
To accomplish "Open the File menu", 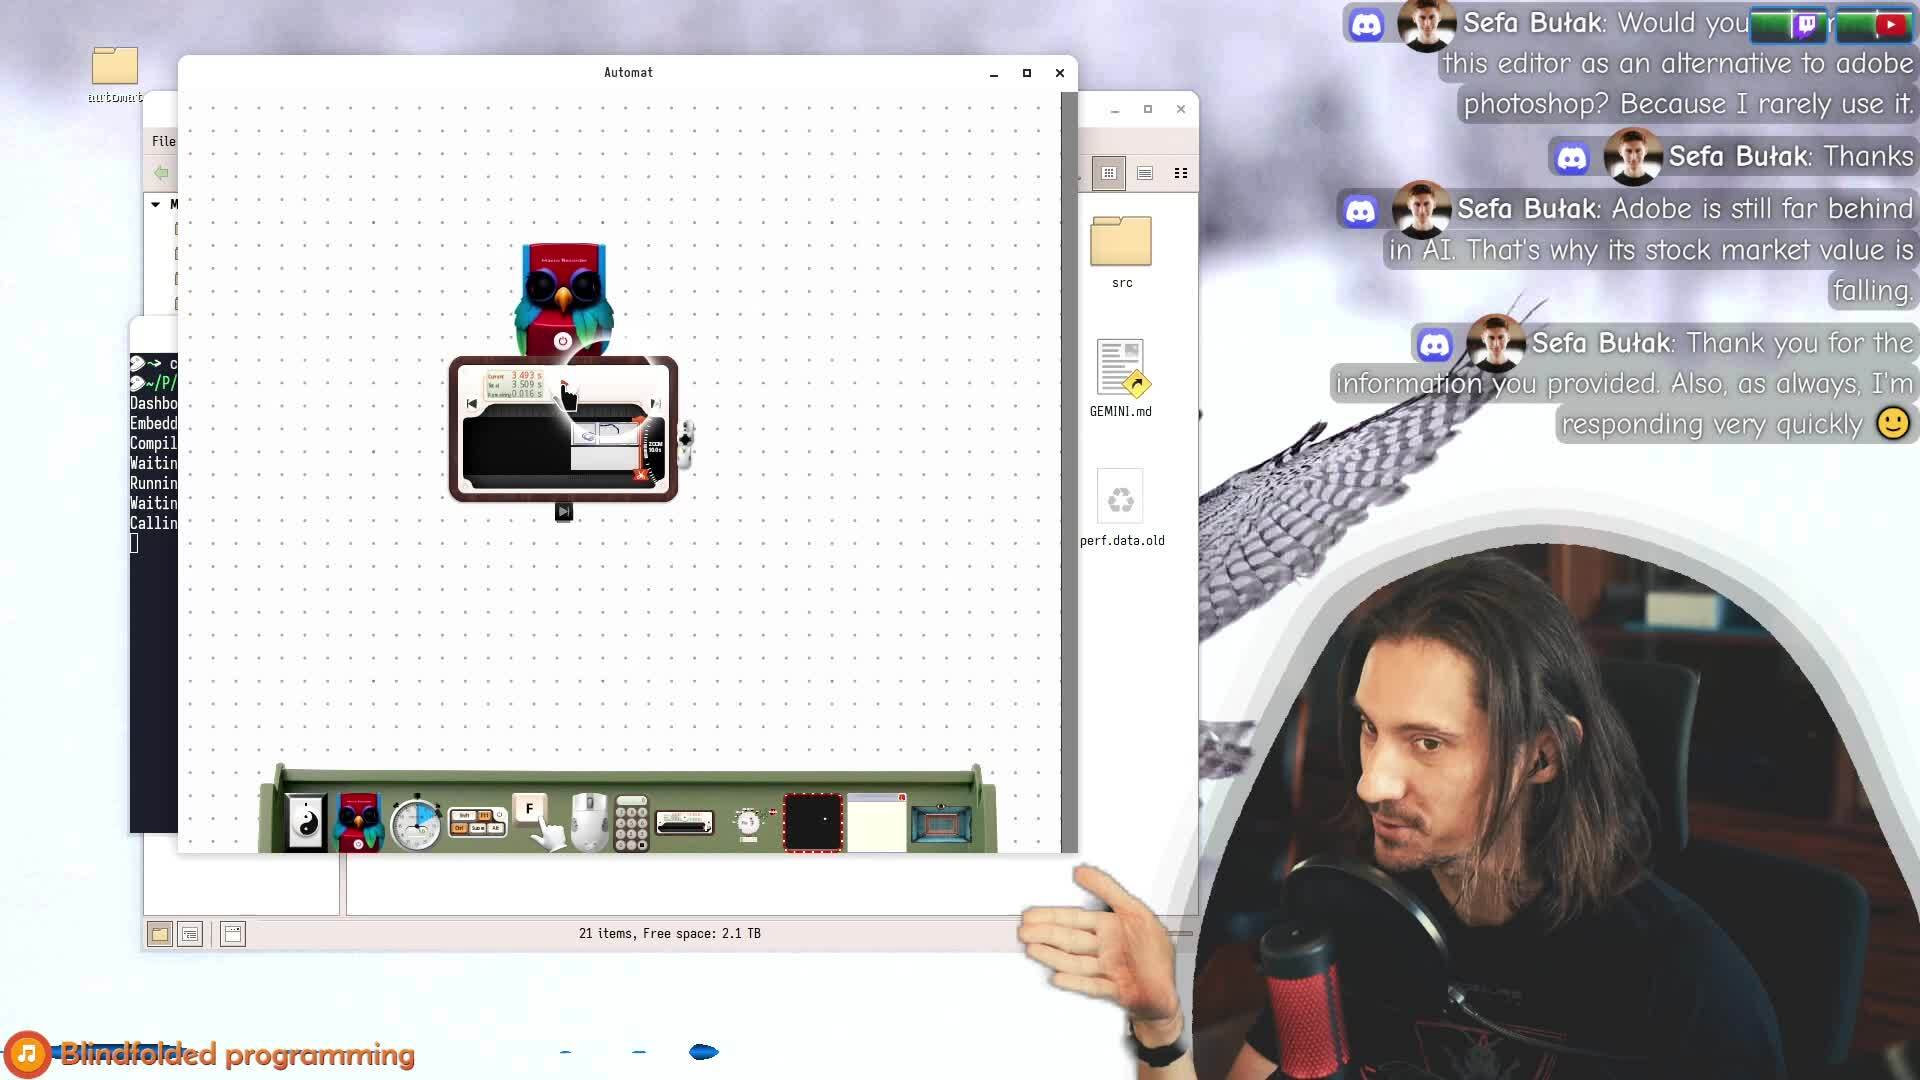I will tap(163, 141).
